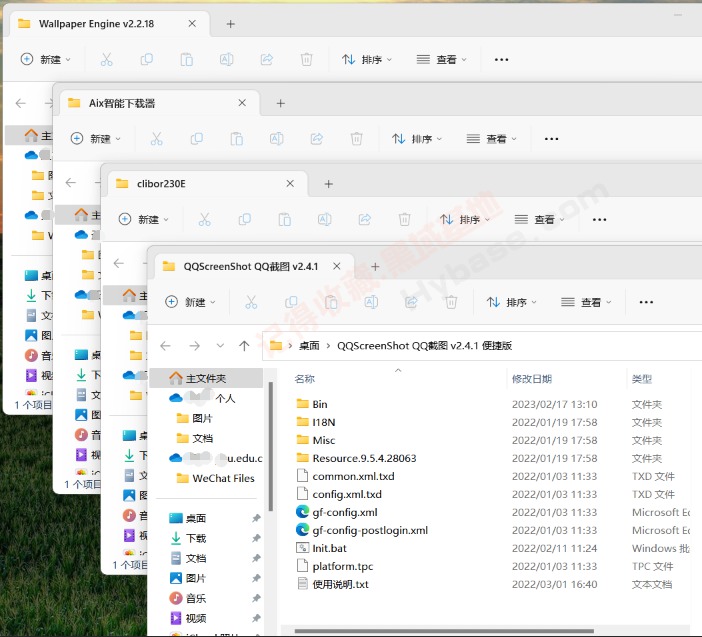Click Rename icon in Wallpaper Engine window

[227, 60]
